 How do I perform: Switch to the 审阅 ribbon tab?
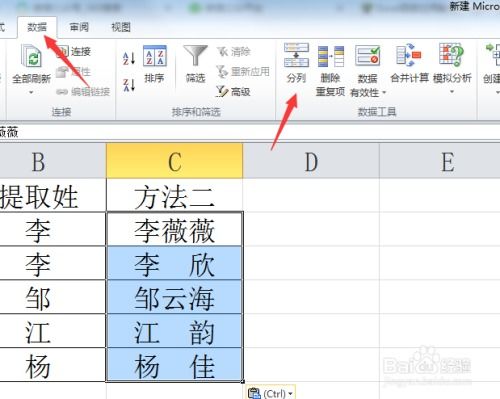[79, 27]
